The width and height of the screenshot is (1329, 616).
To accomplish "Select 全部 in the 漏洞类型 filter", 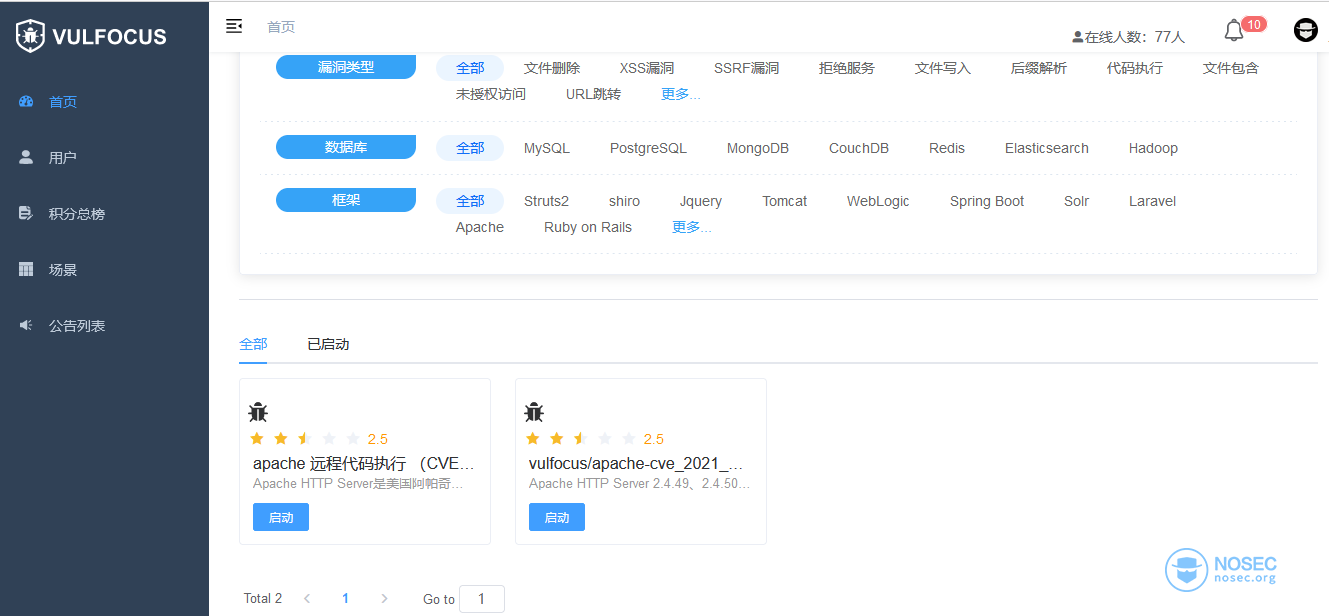I will (470, 68).
